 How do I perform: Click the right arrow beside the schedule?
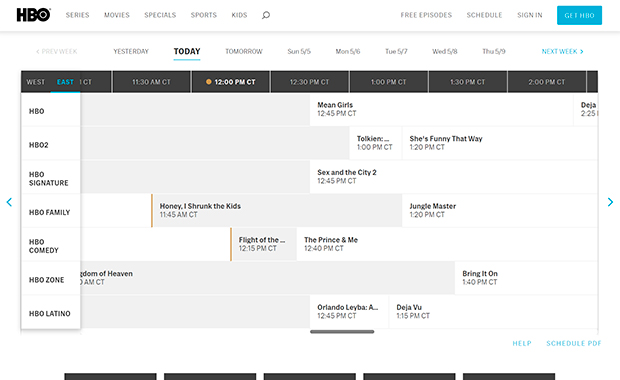click(x=610, y=202)
